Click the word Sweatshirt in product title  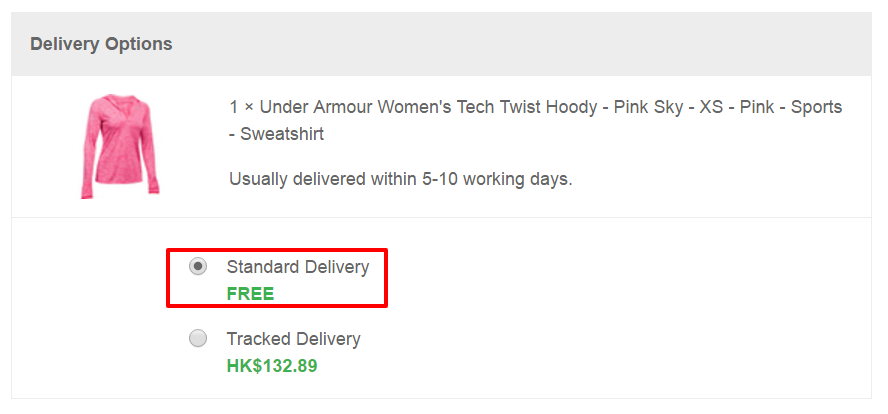282,134
